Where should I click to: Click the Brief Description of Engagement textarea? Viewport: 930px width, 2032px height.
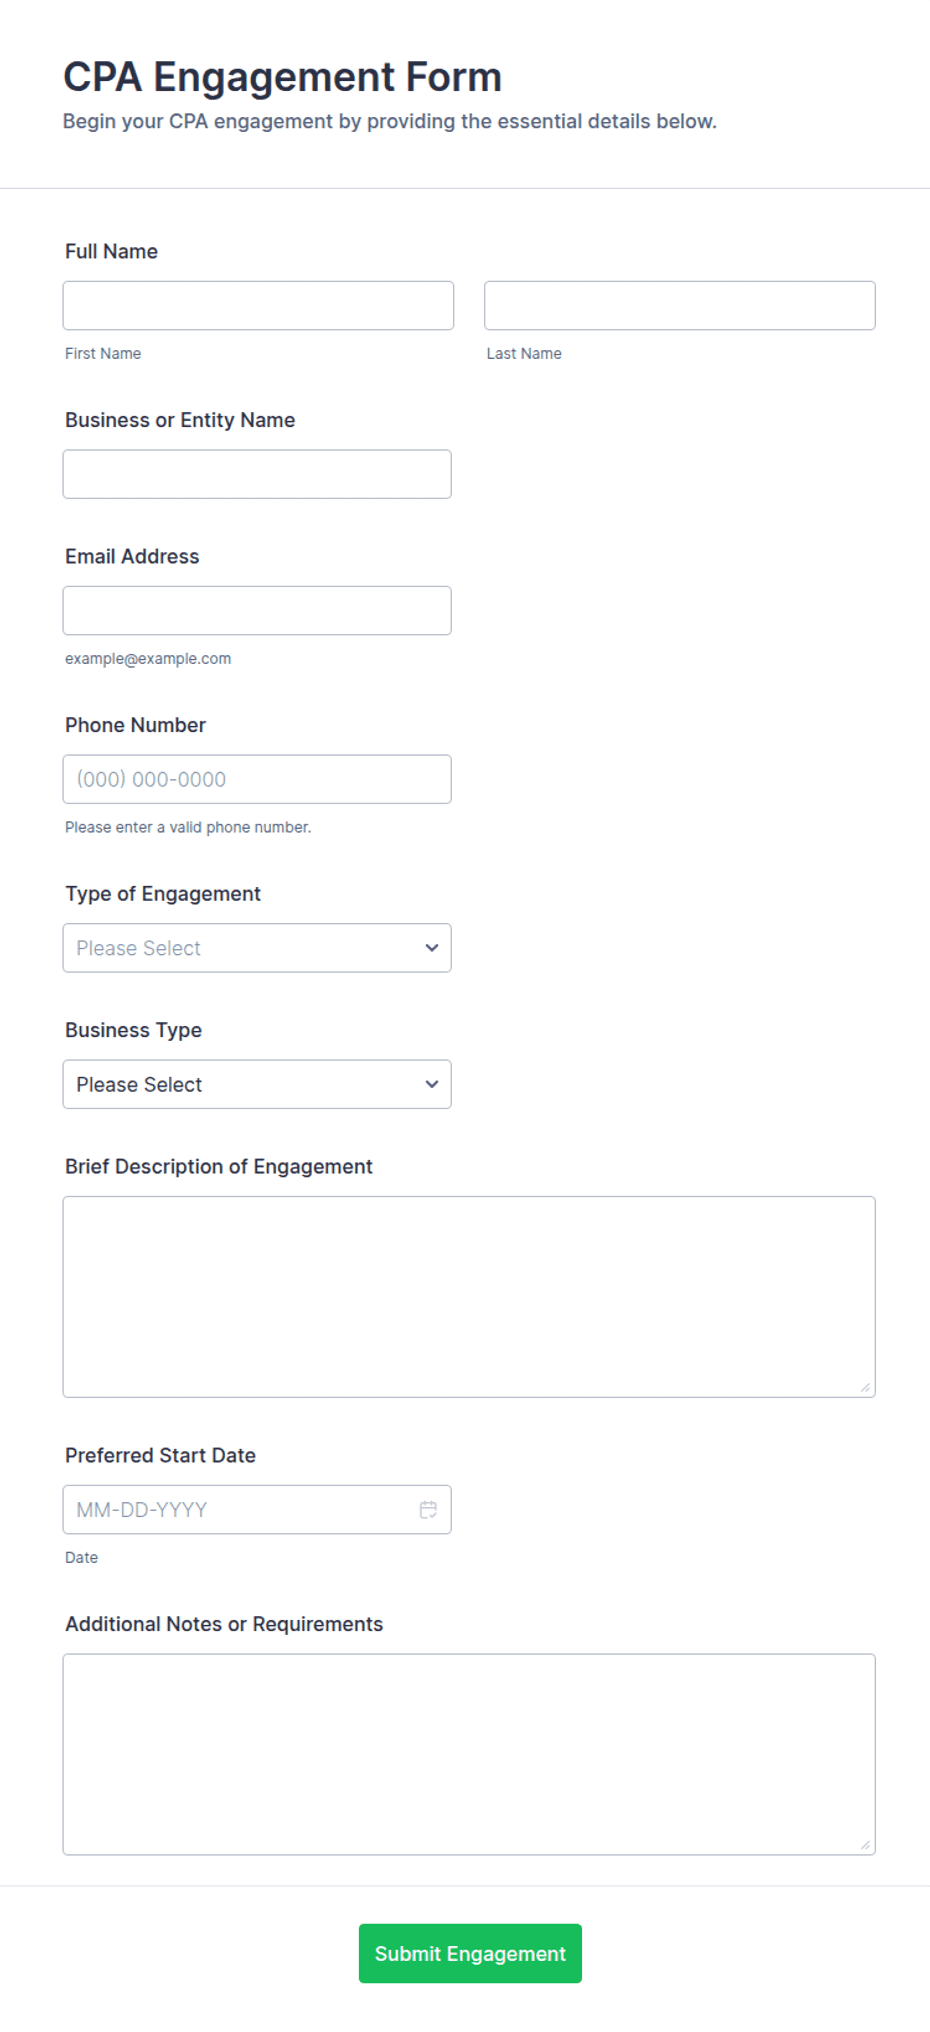pos(469,1297)
